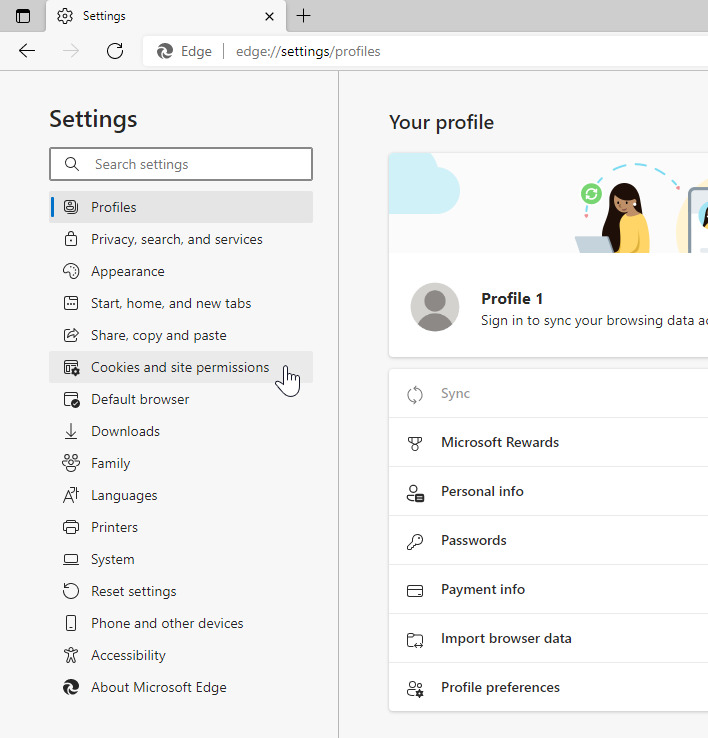Go to Appearance settings

pyautogui.click(x=181, y=271)
